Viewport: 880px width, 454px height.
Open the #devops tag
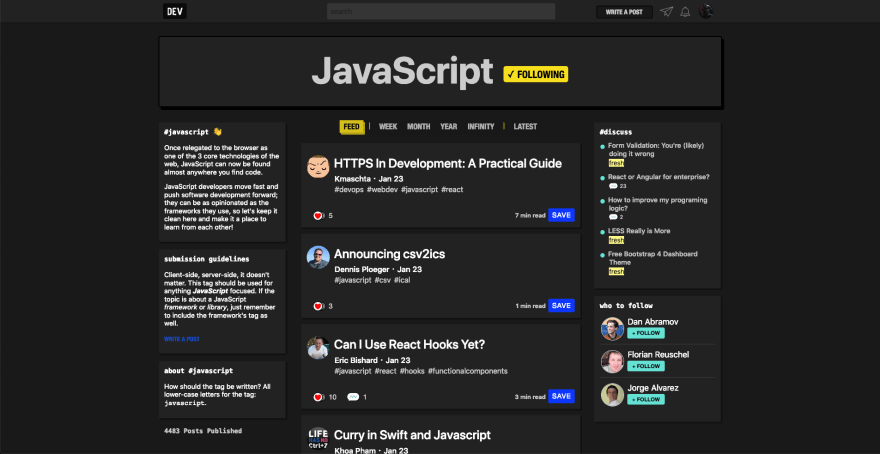pos(349,190)
